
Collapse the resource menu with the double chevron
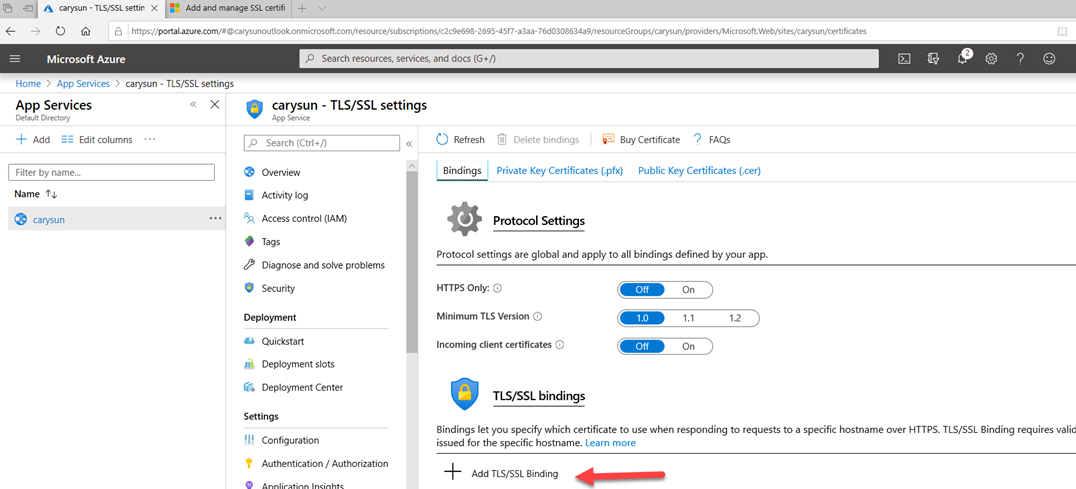[409, 143]
